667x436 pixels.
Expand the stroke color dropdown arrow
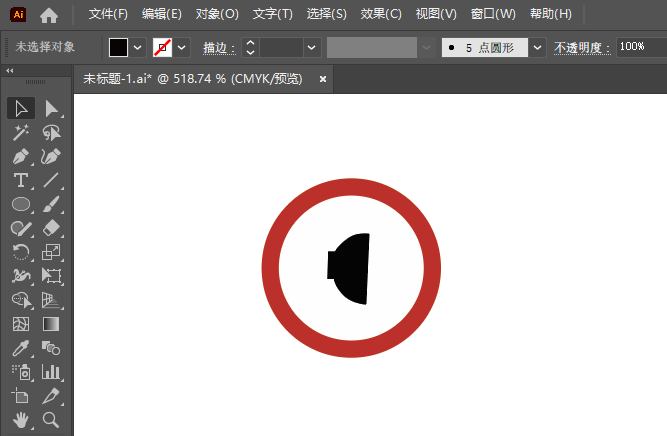point(182,47)
